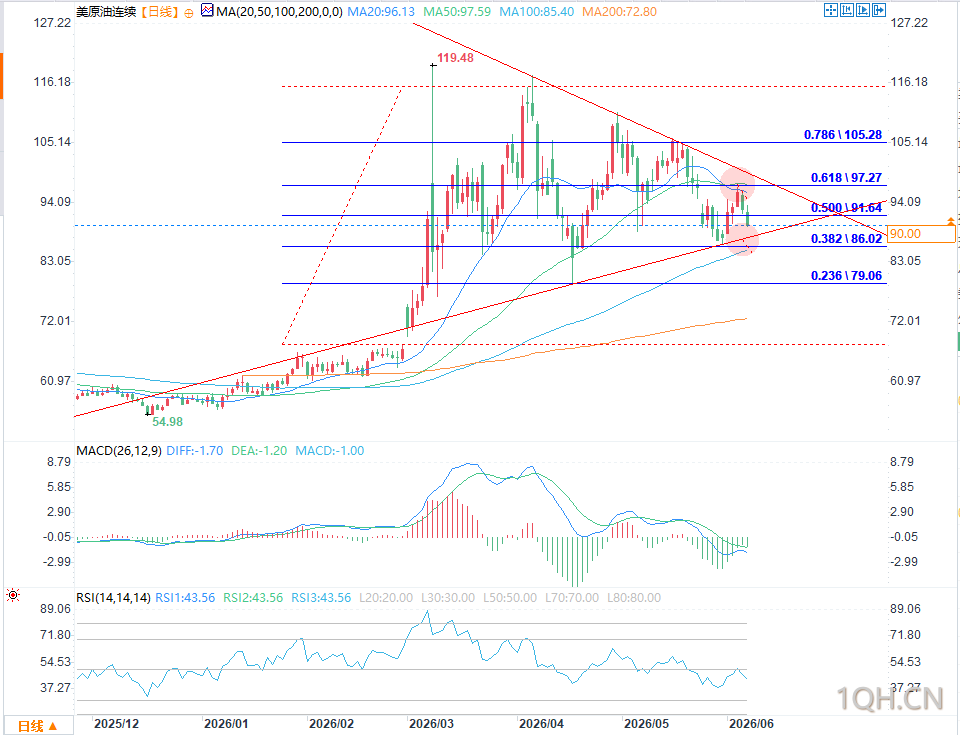Click the L80:80.00 level label
This screenshot has height=735, width=960.
pos(634,598)
